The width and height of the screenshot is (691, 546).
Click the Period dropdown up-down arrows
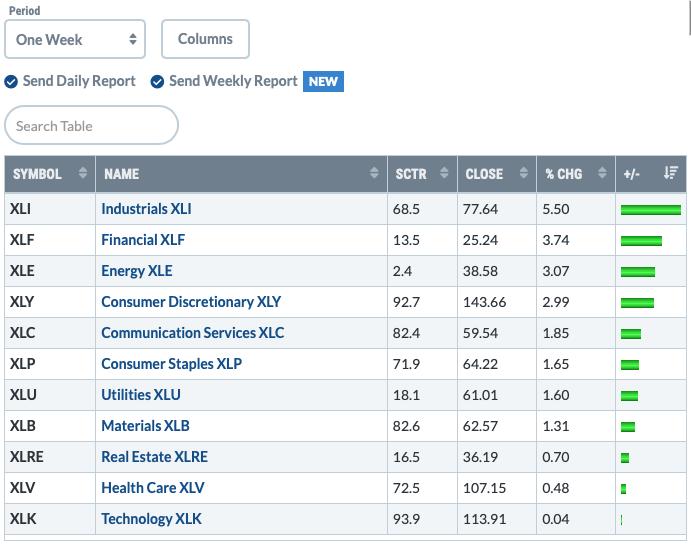(133, 39)
